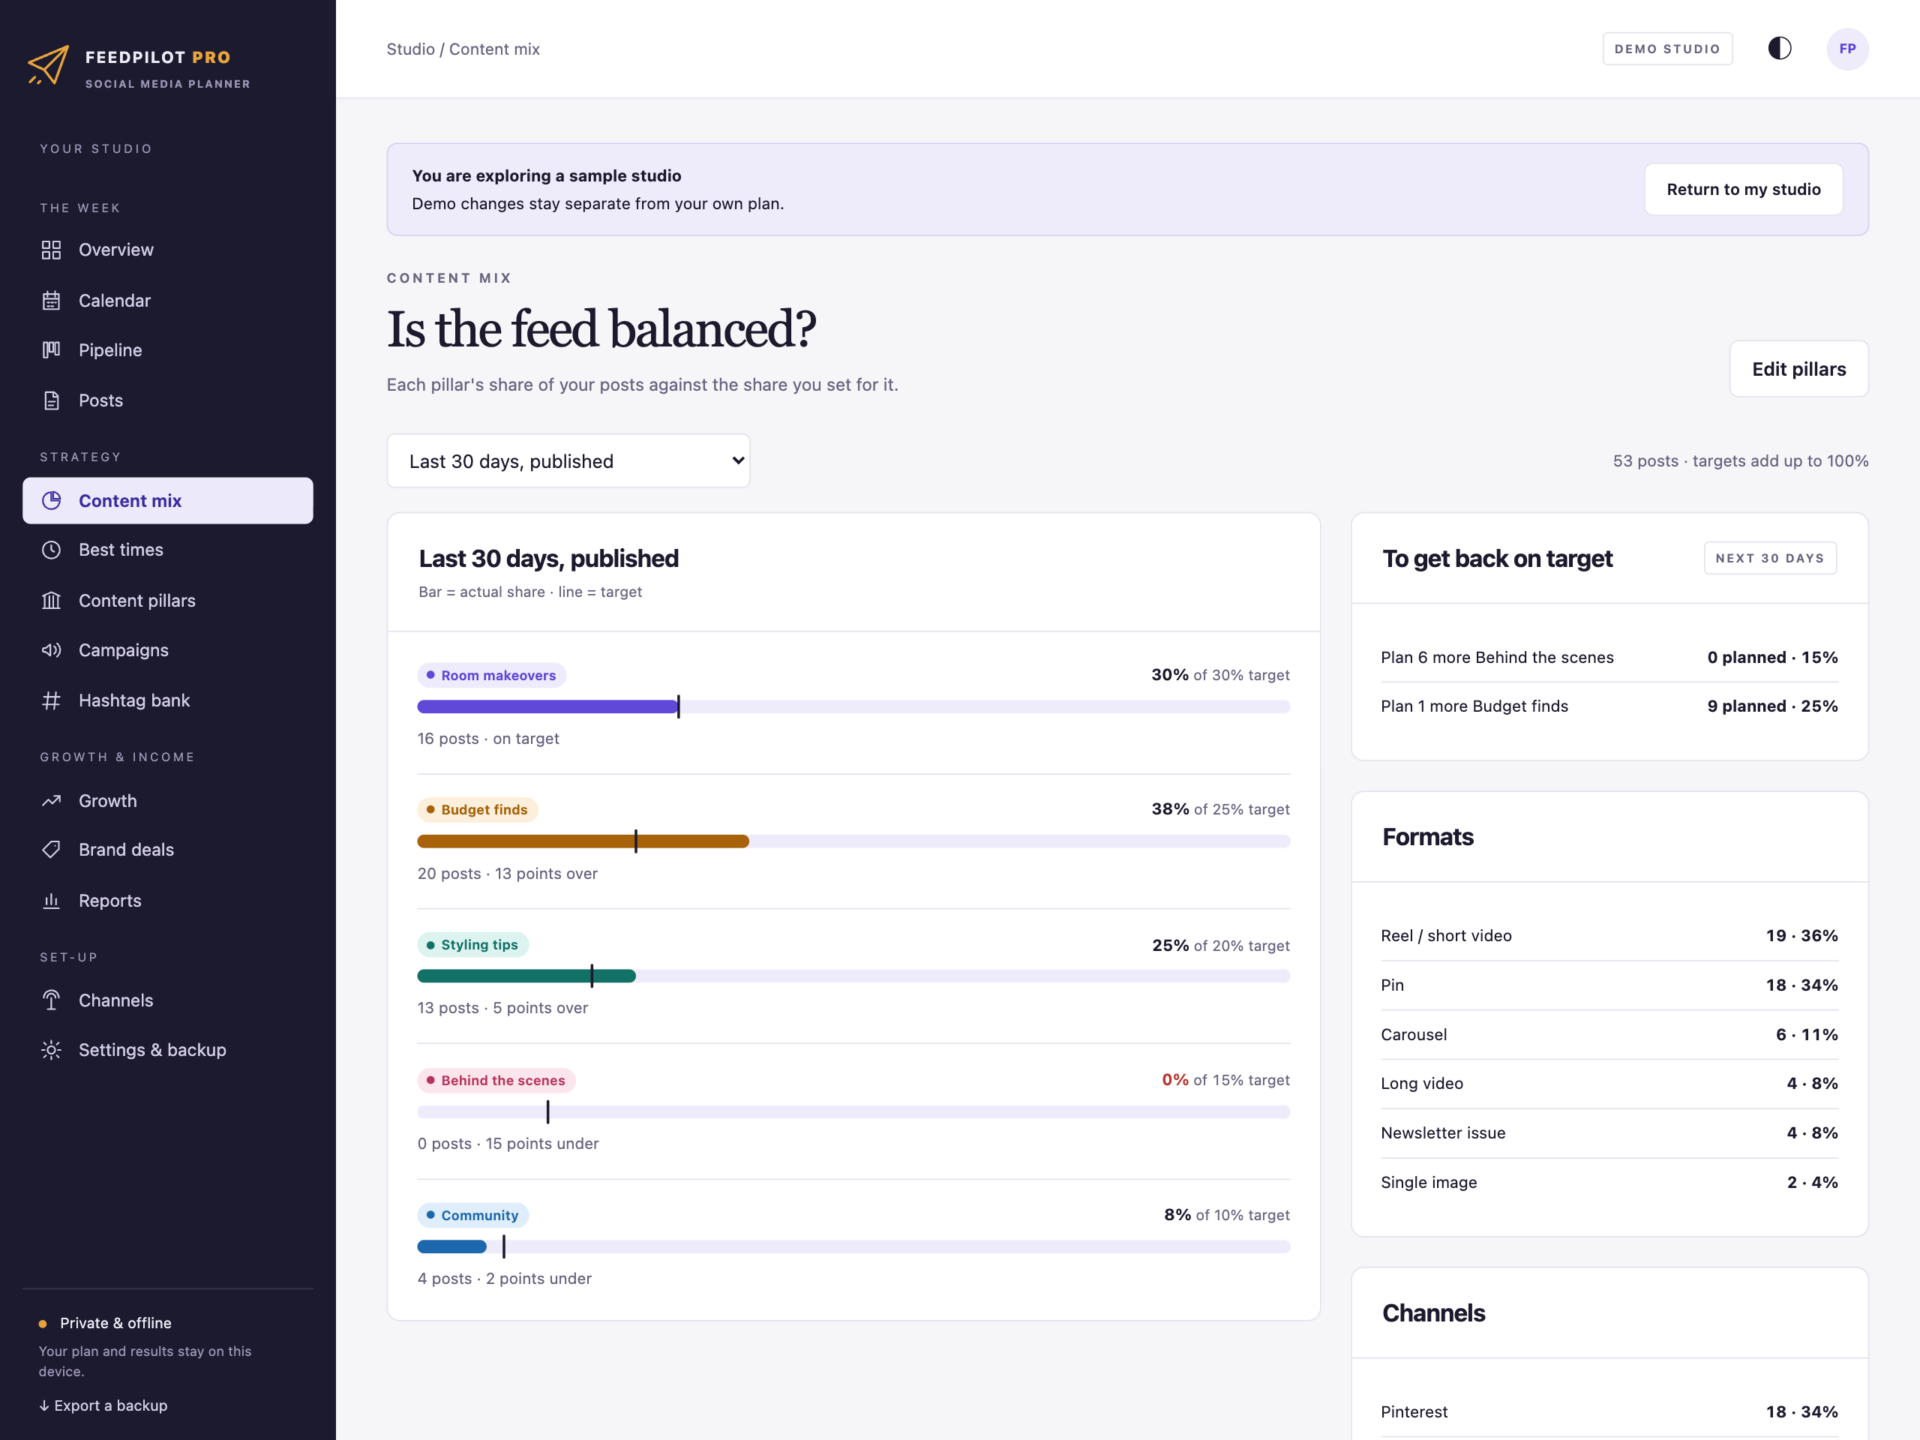Image resolution: width=1920 pixels, height=1440 pixels.
Task: Go to Reports in the sidebar
Action: [x=168, y=900]
